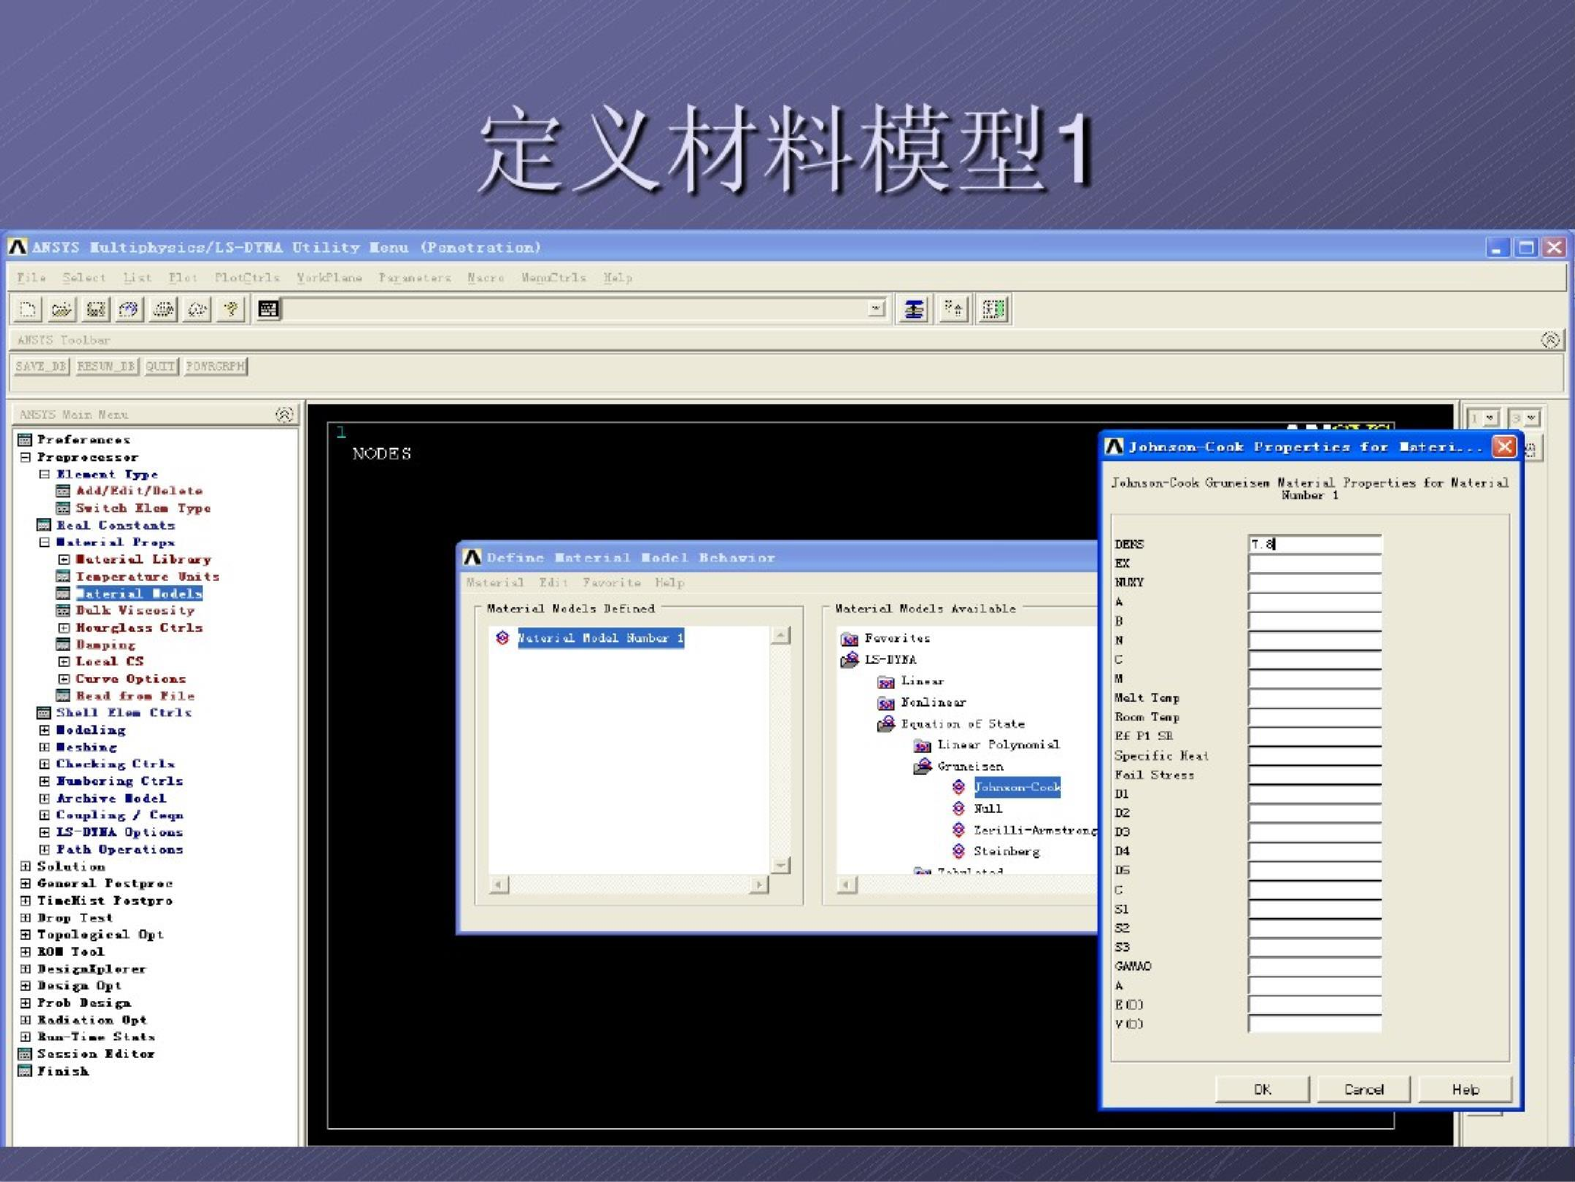Open Temperature Units dialog item

(x=147, y=577)
